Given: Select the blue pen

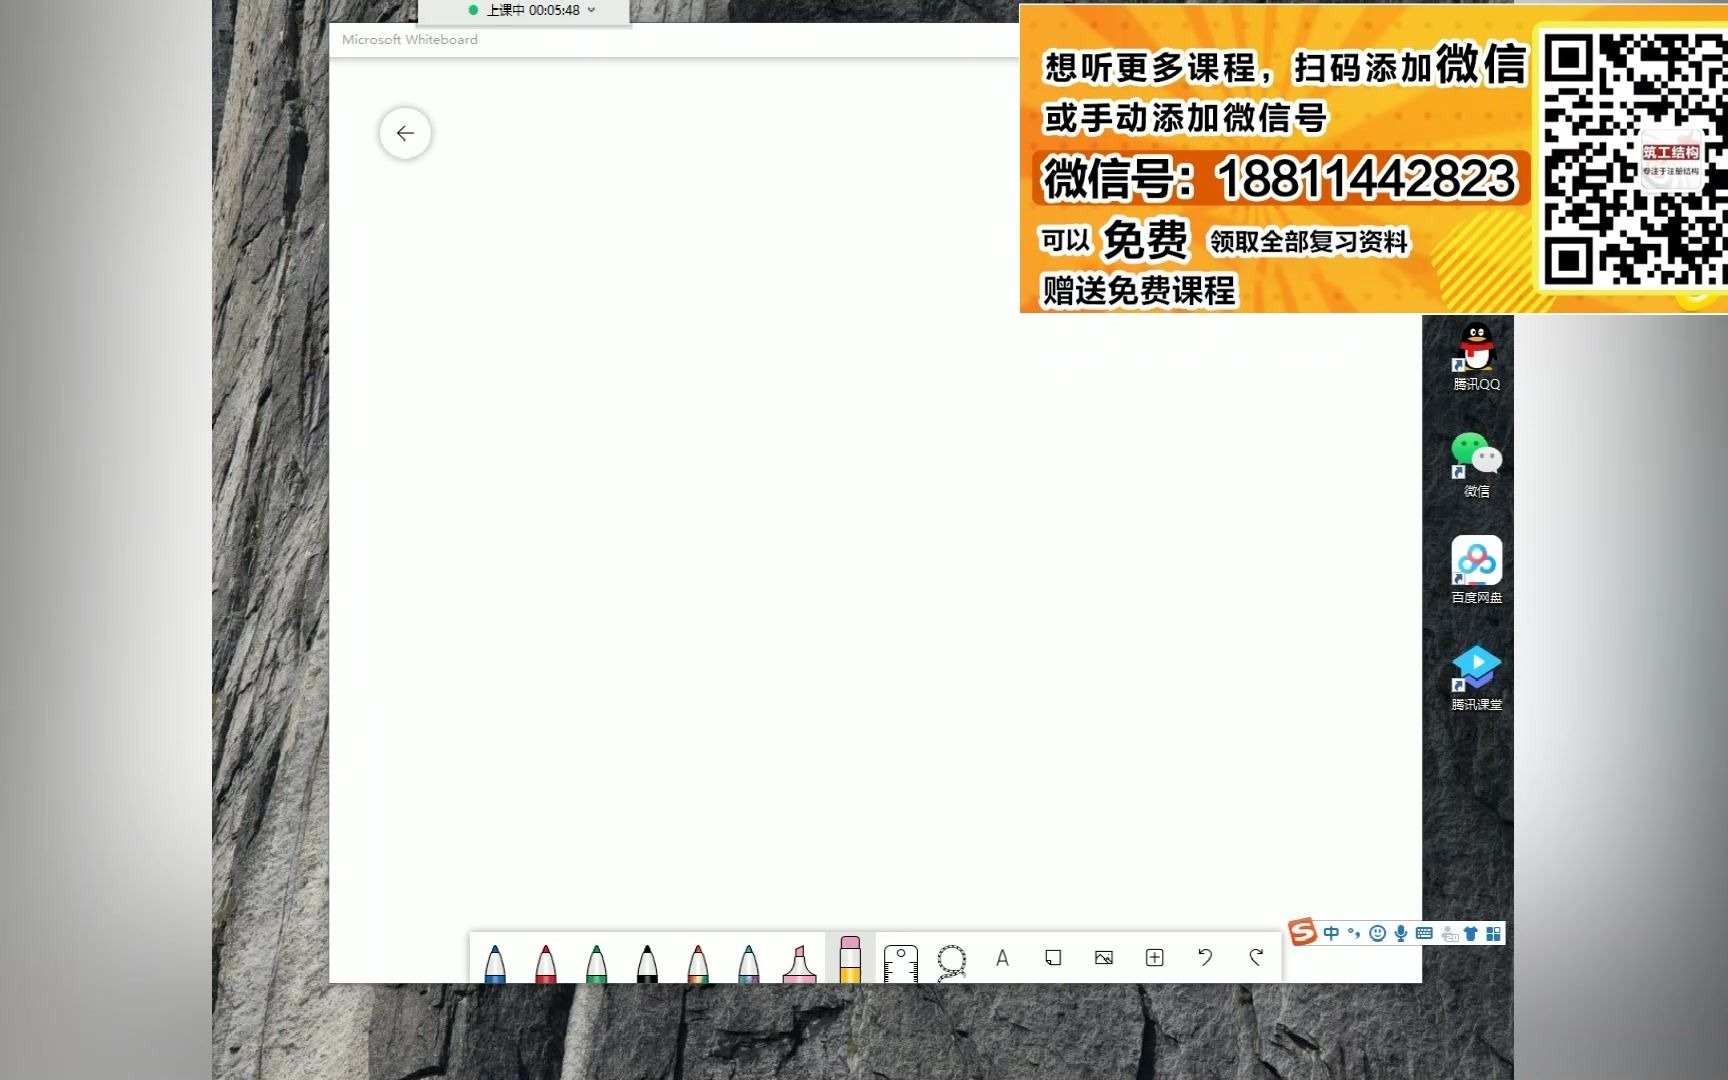Looking at the screenshot, I should coord(494,958).
